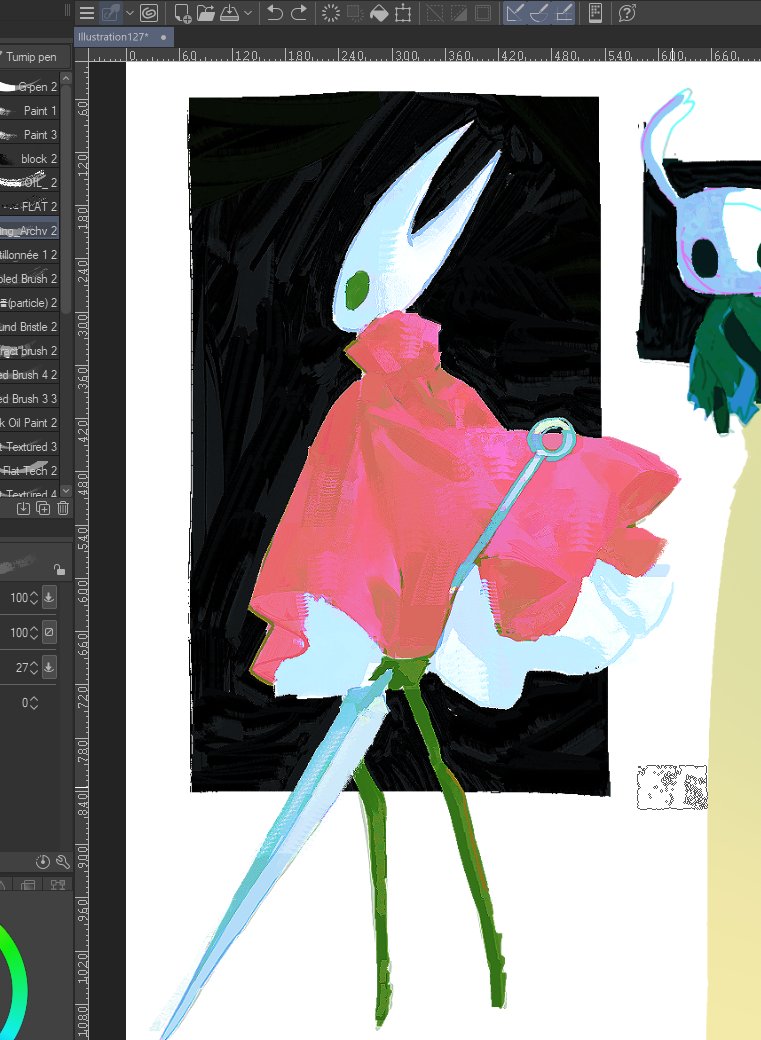Image resolution: width=761 pixels, height=1040 pixels.
Task: Click the brush list scroll up arrow
Action: [66, 79]
